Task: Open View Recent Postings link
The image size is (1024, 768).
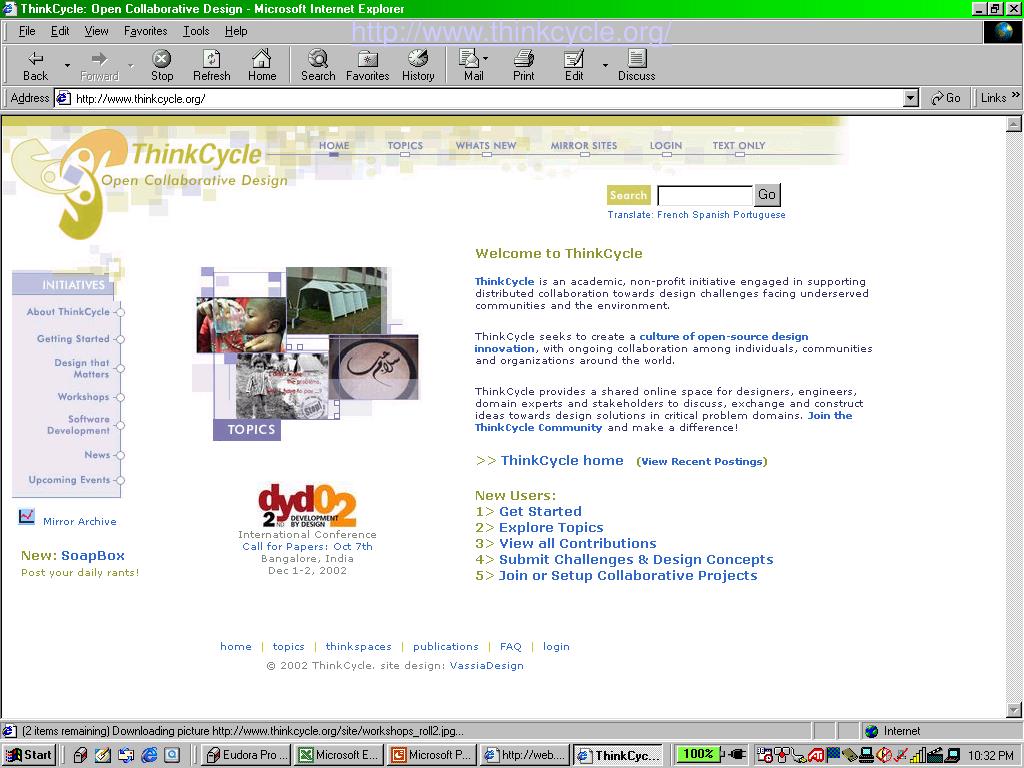Action: point(702,461)
